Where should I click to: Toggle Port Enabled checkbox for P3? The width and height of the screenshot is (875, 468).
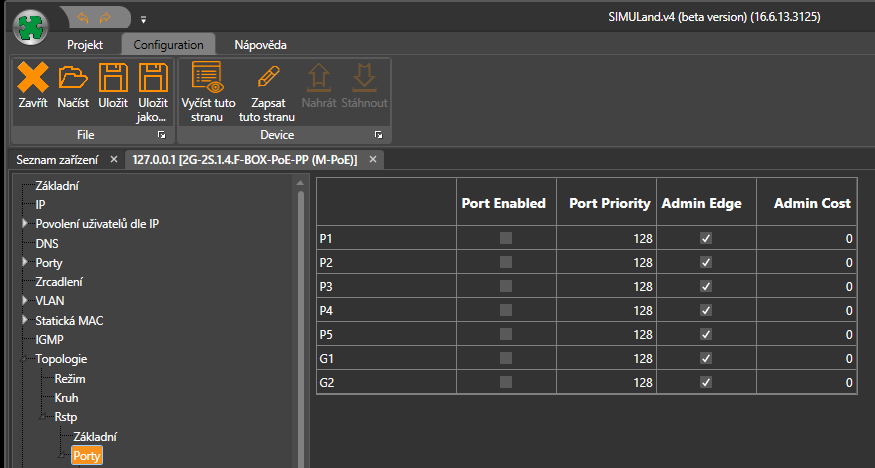click(x=506, y=286)
